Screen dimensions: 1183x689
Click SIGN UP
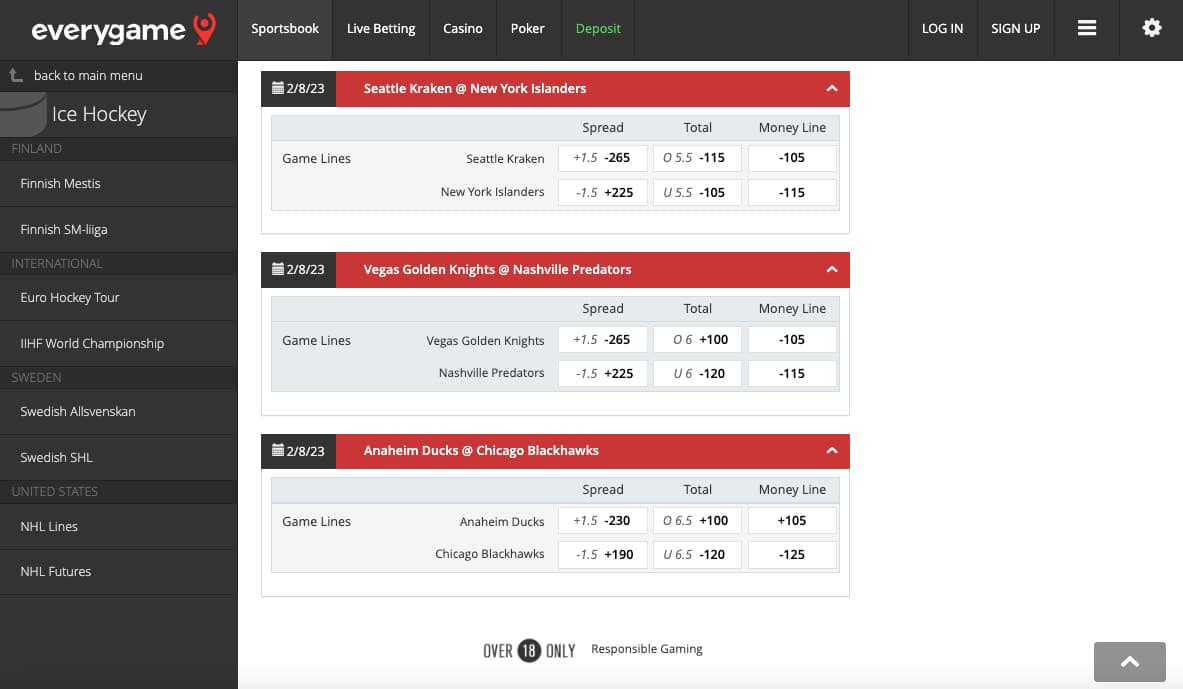point(1016,29)
